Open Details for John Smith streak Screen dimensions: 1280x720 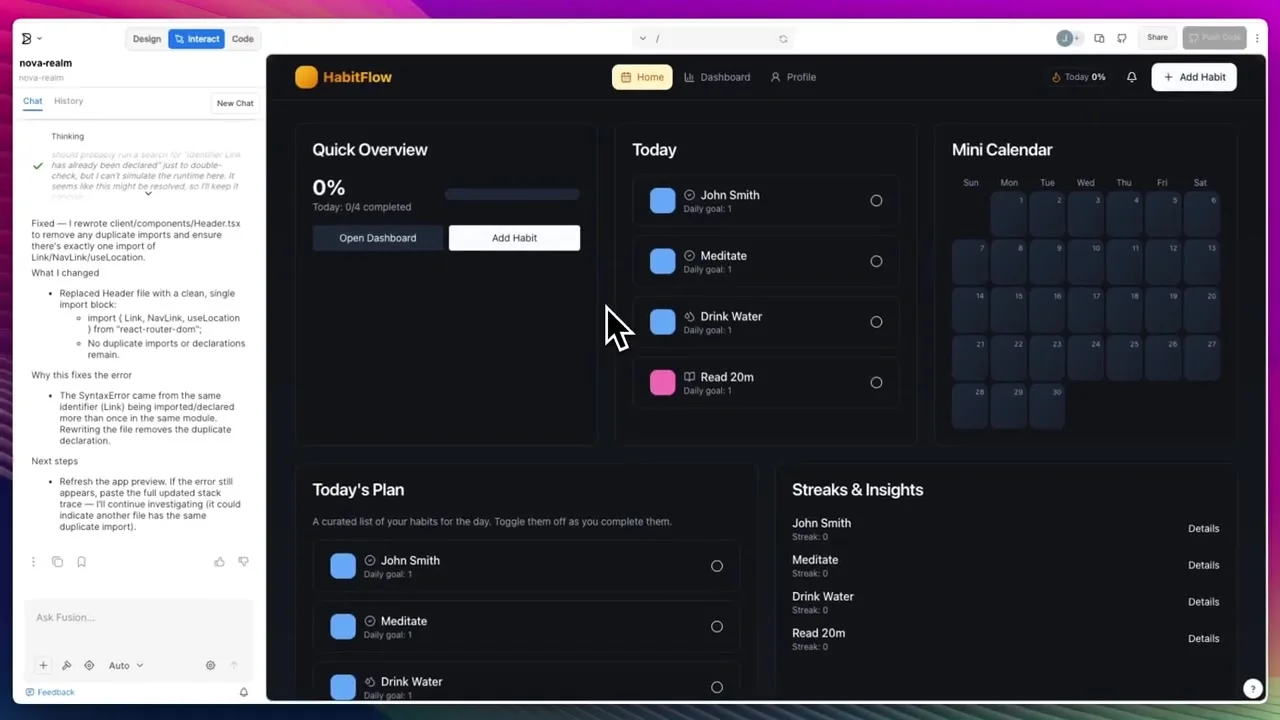(x=1203, y=528)
